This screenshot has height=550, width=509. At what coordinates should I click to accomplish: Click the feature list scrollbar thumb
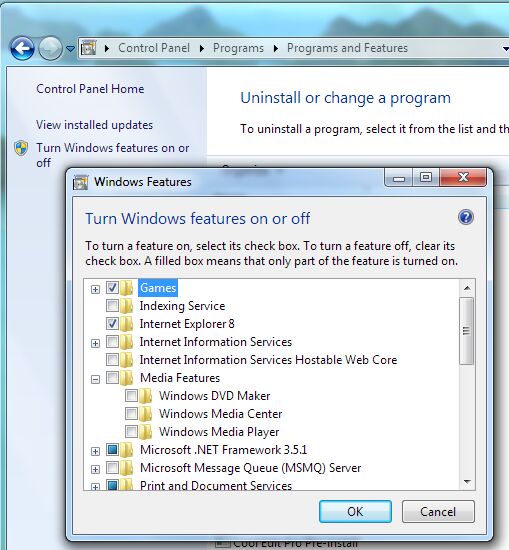(467, 331)
